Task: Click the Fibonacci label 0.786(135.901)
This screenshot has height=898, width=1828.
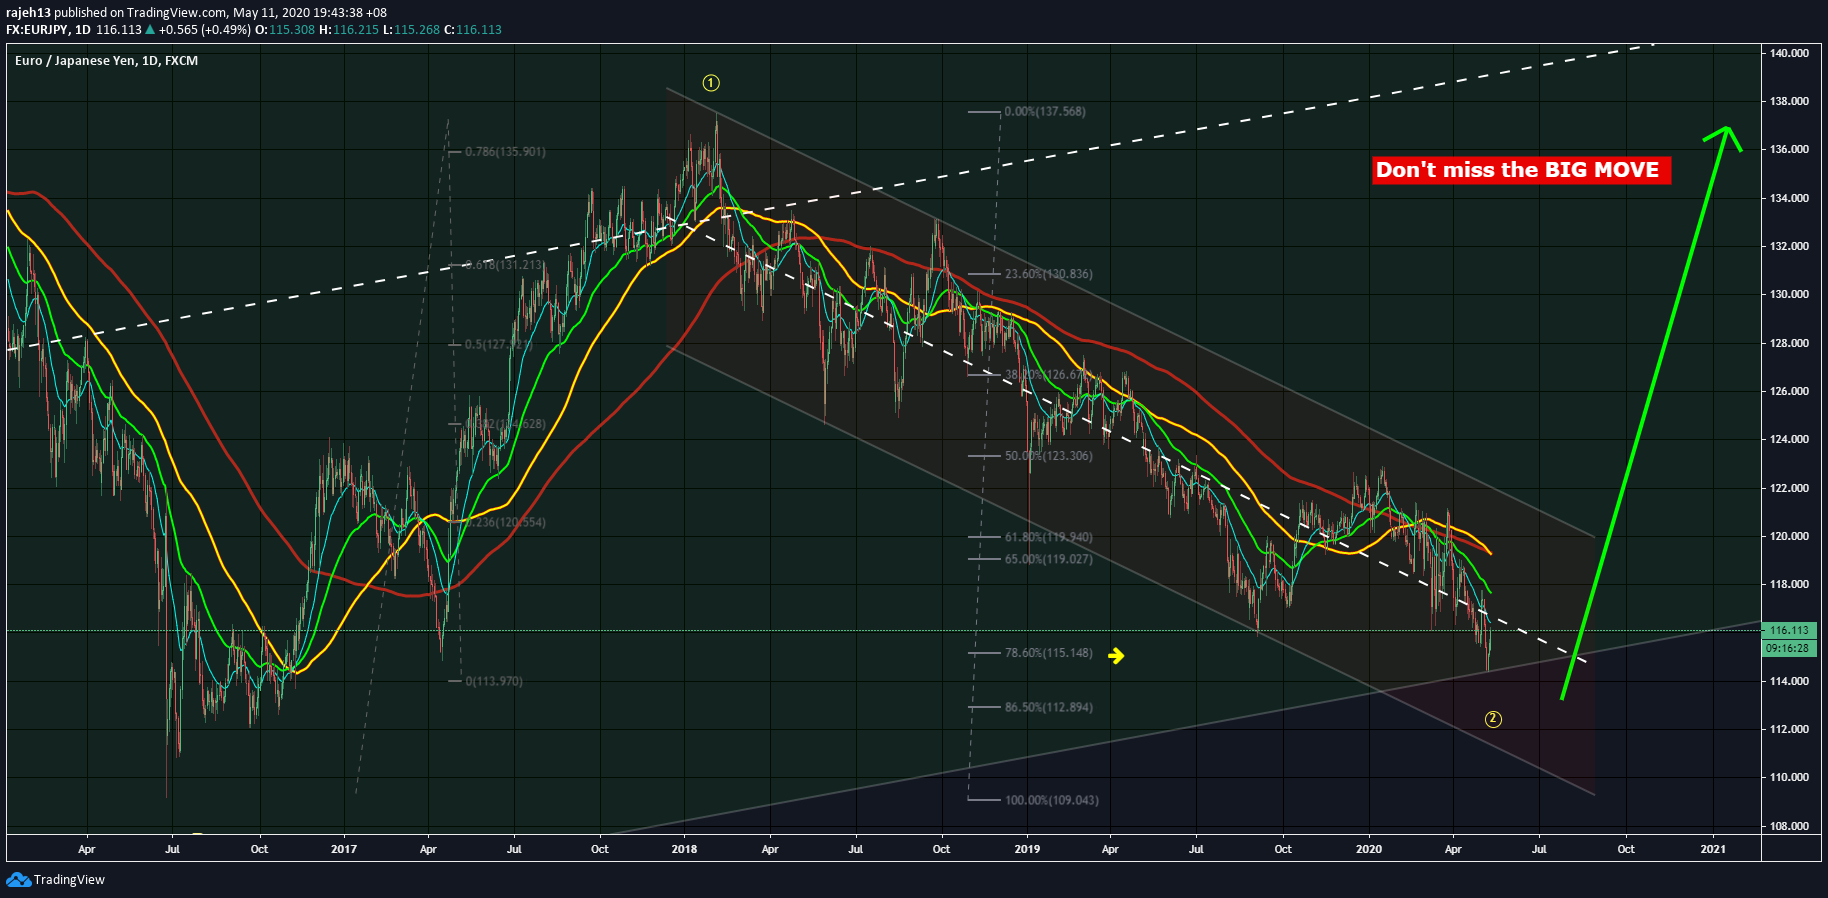Action: point(506,152)
